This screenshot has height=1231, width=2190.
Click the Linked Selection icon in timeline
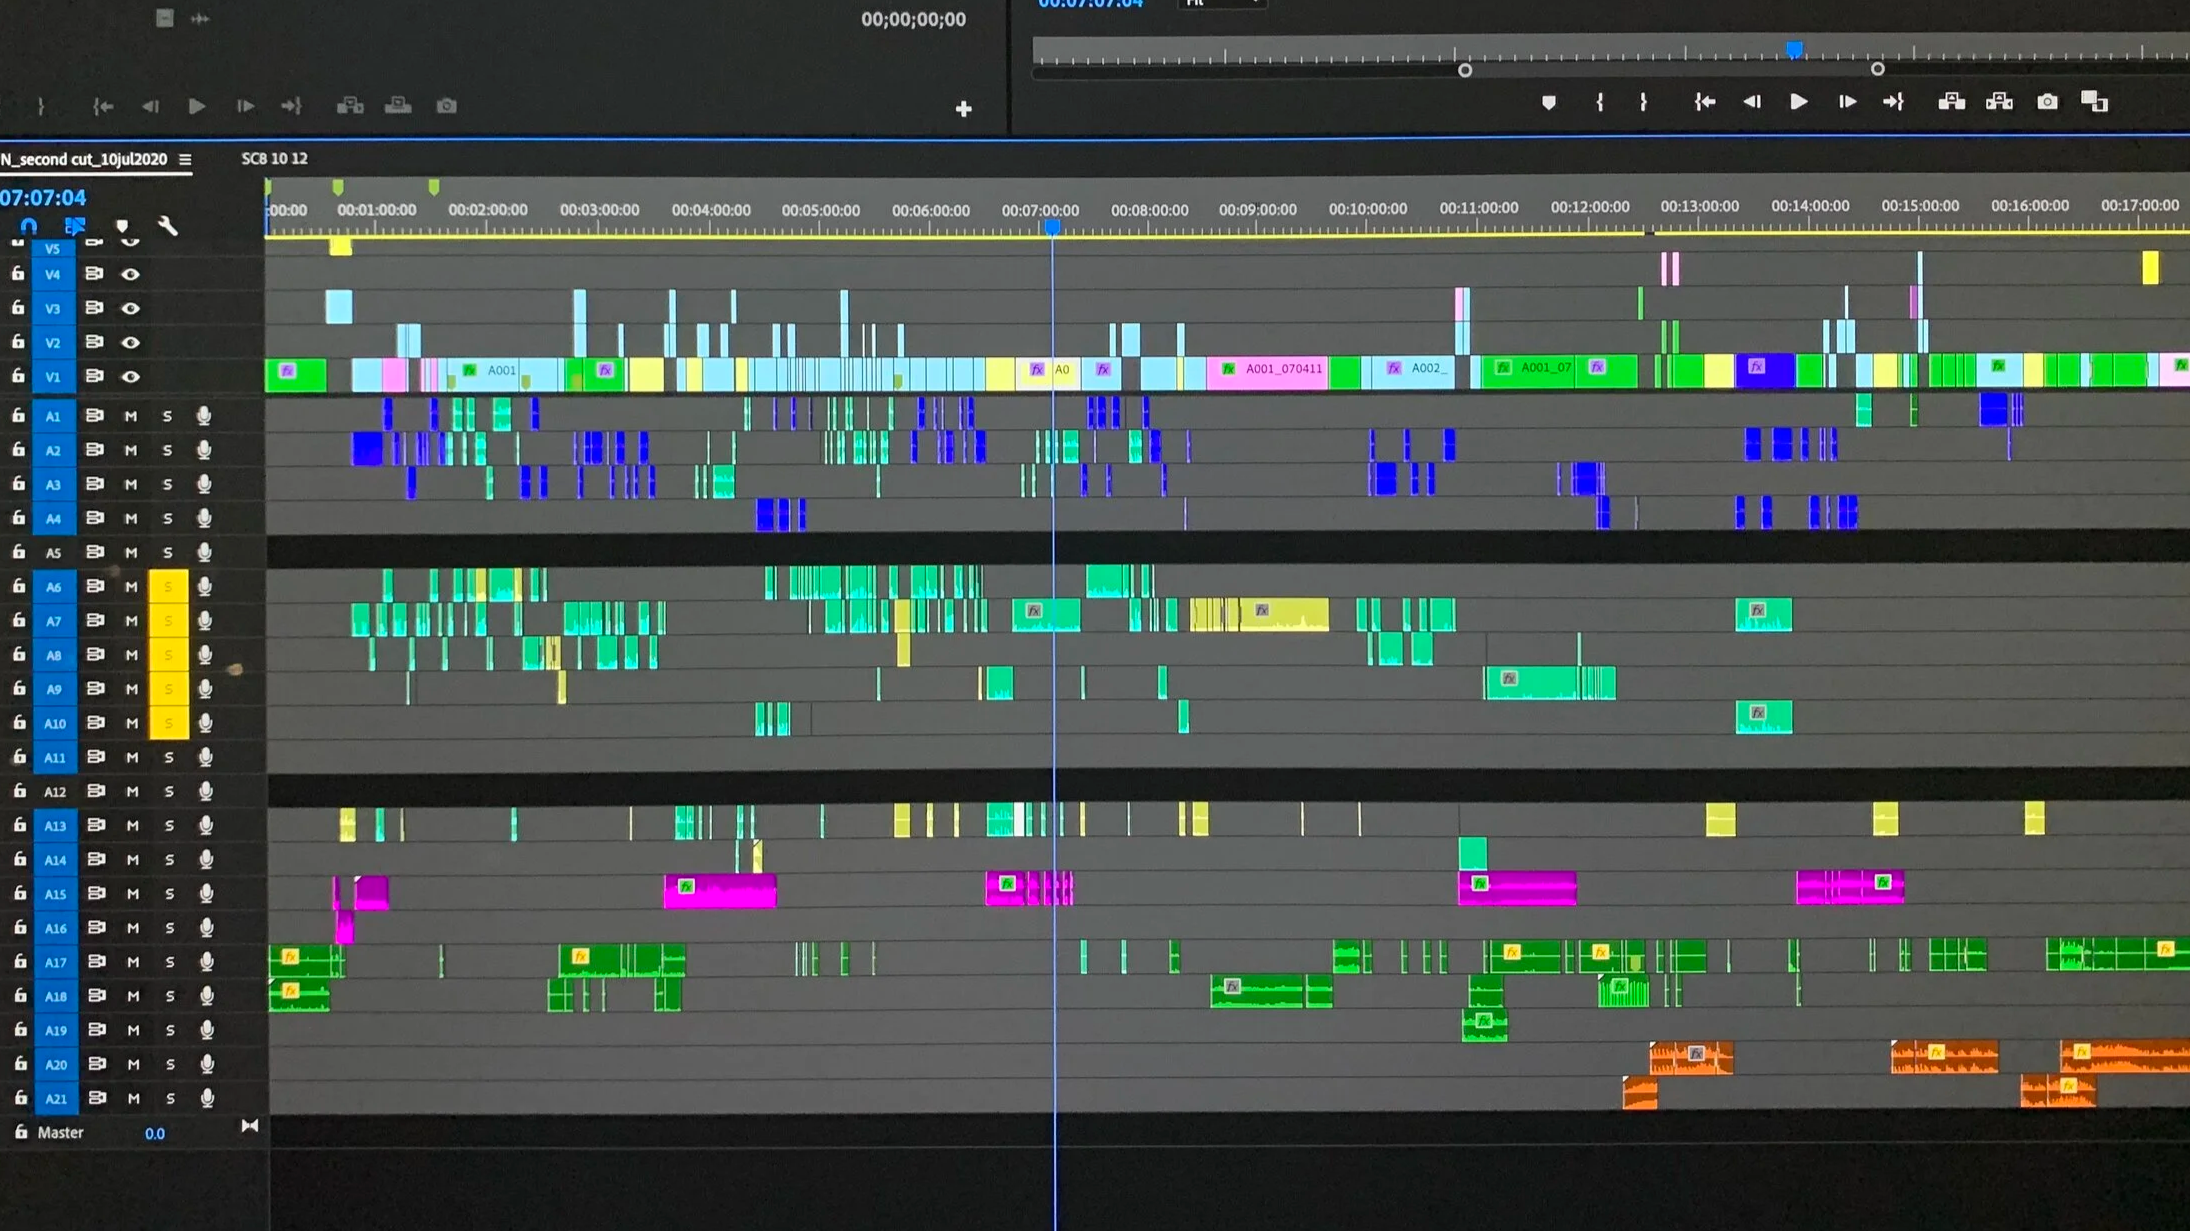tap(75, 226)
